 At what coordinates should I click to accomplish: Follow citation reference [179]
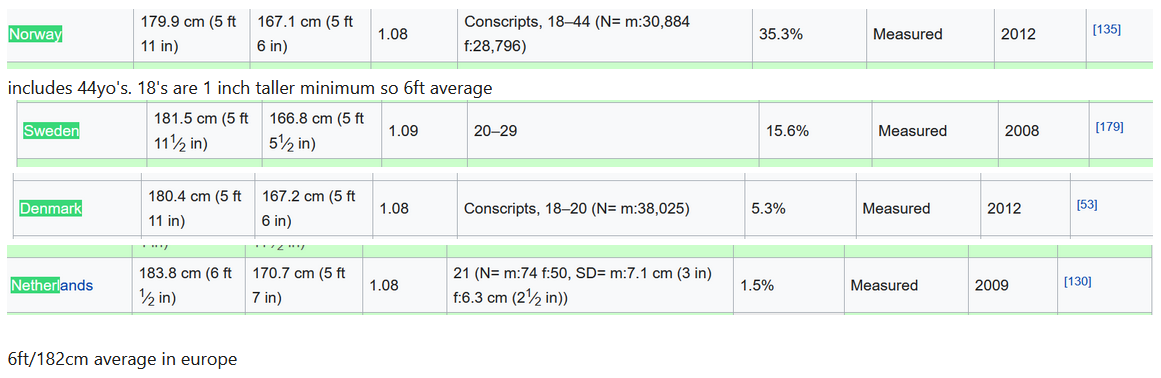(1109, 126)
